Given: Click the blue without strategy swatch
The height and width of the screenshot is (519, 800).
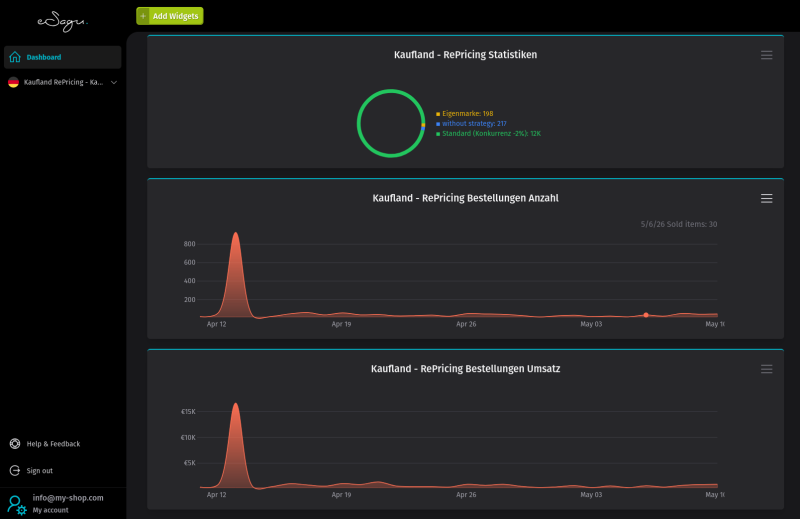Looking at the screenshot, I should point(438,124).
